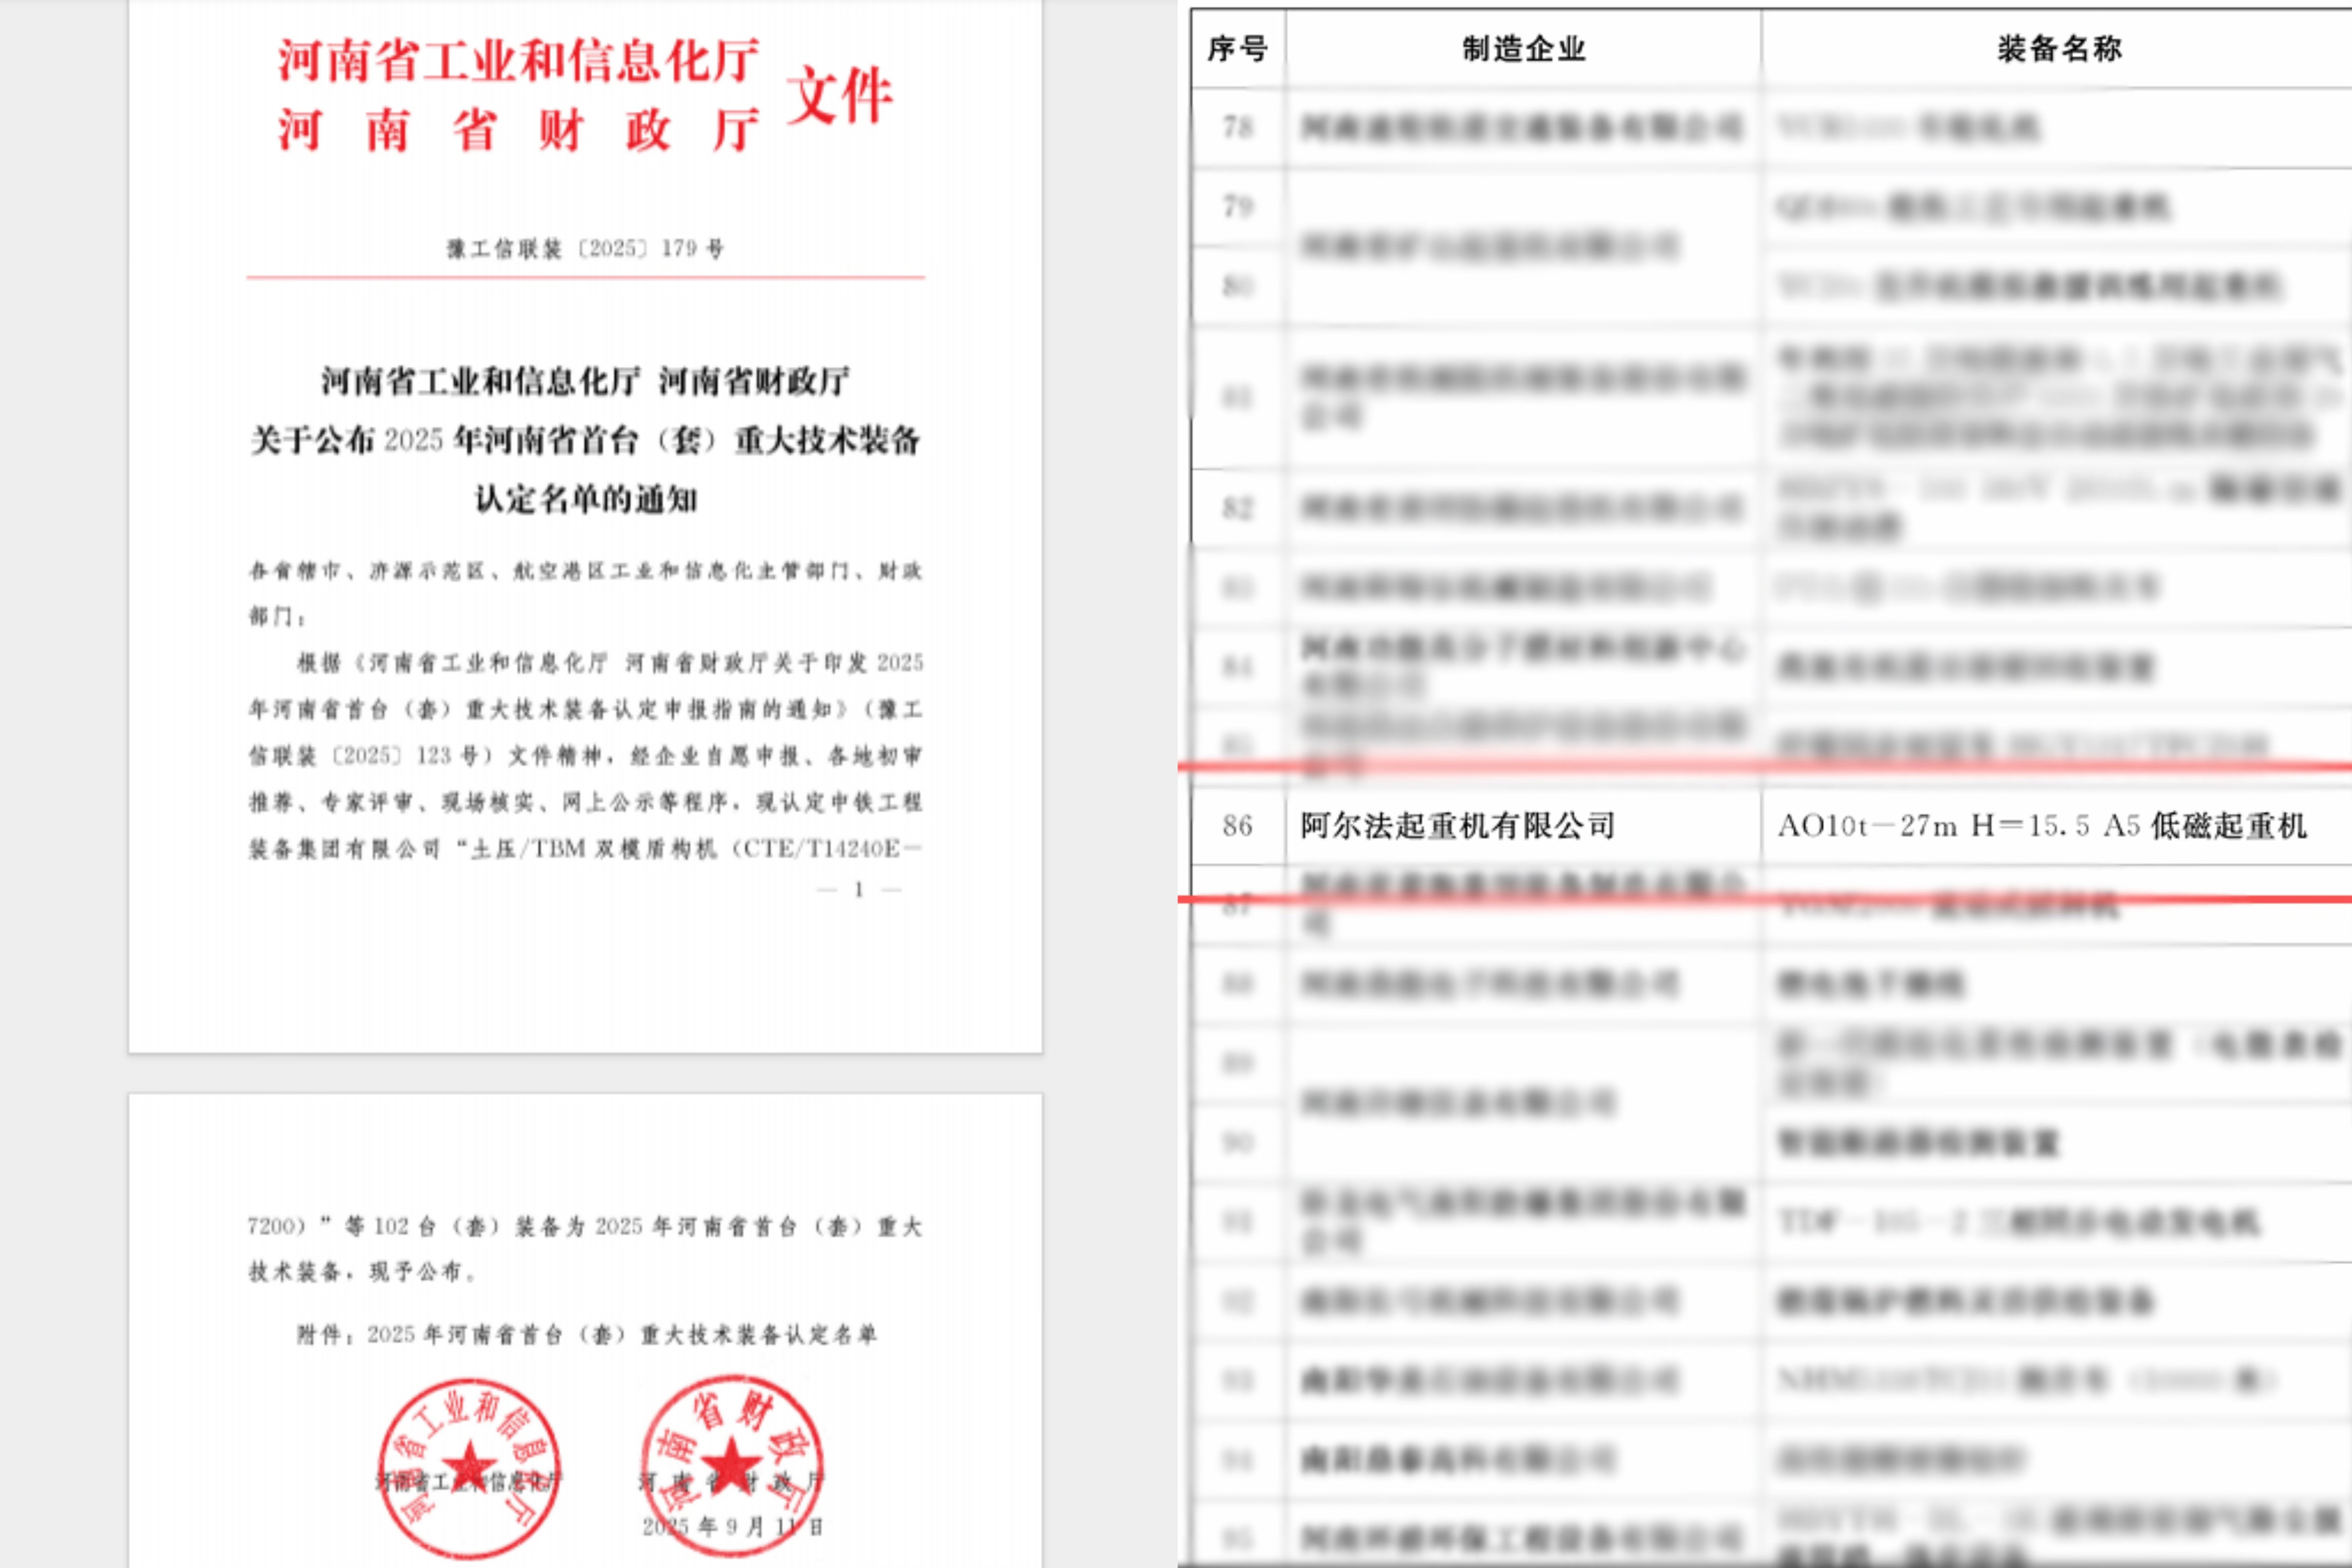
Task: Click the 附件 attachment line text
Action: [x=586, y=1334]
